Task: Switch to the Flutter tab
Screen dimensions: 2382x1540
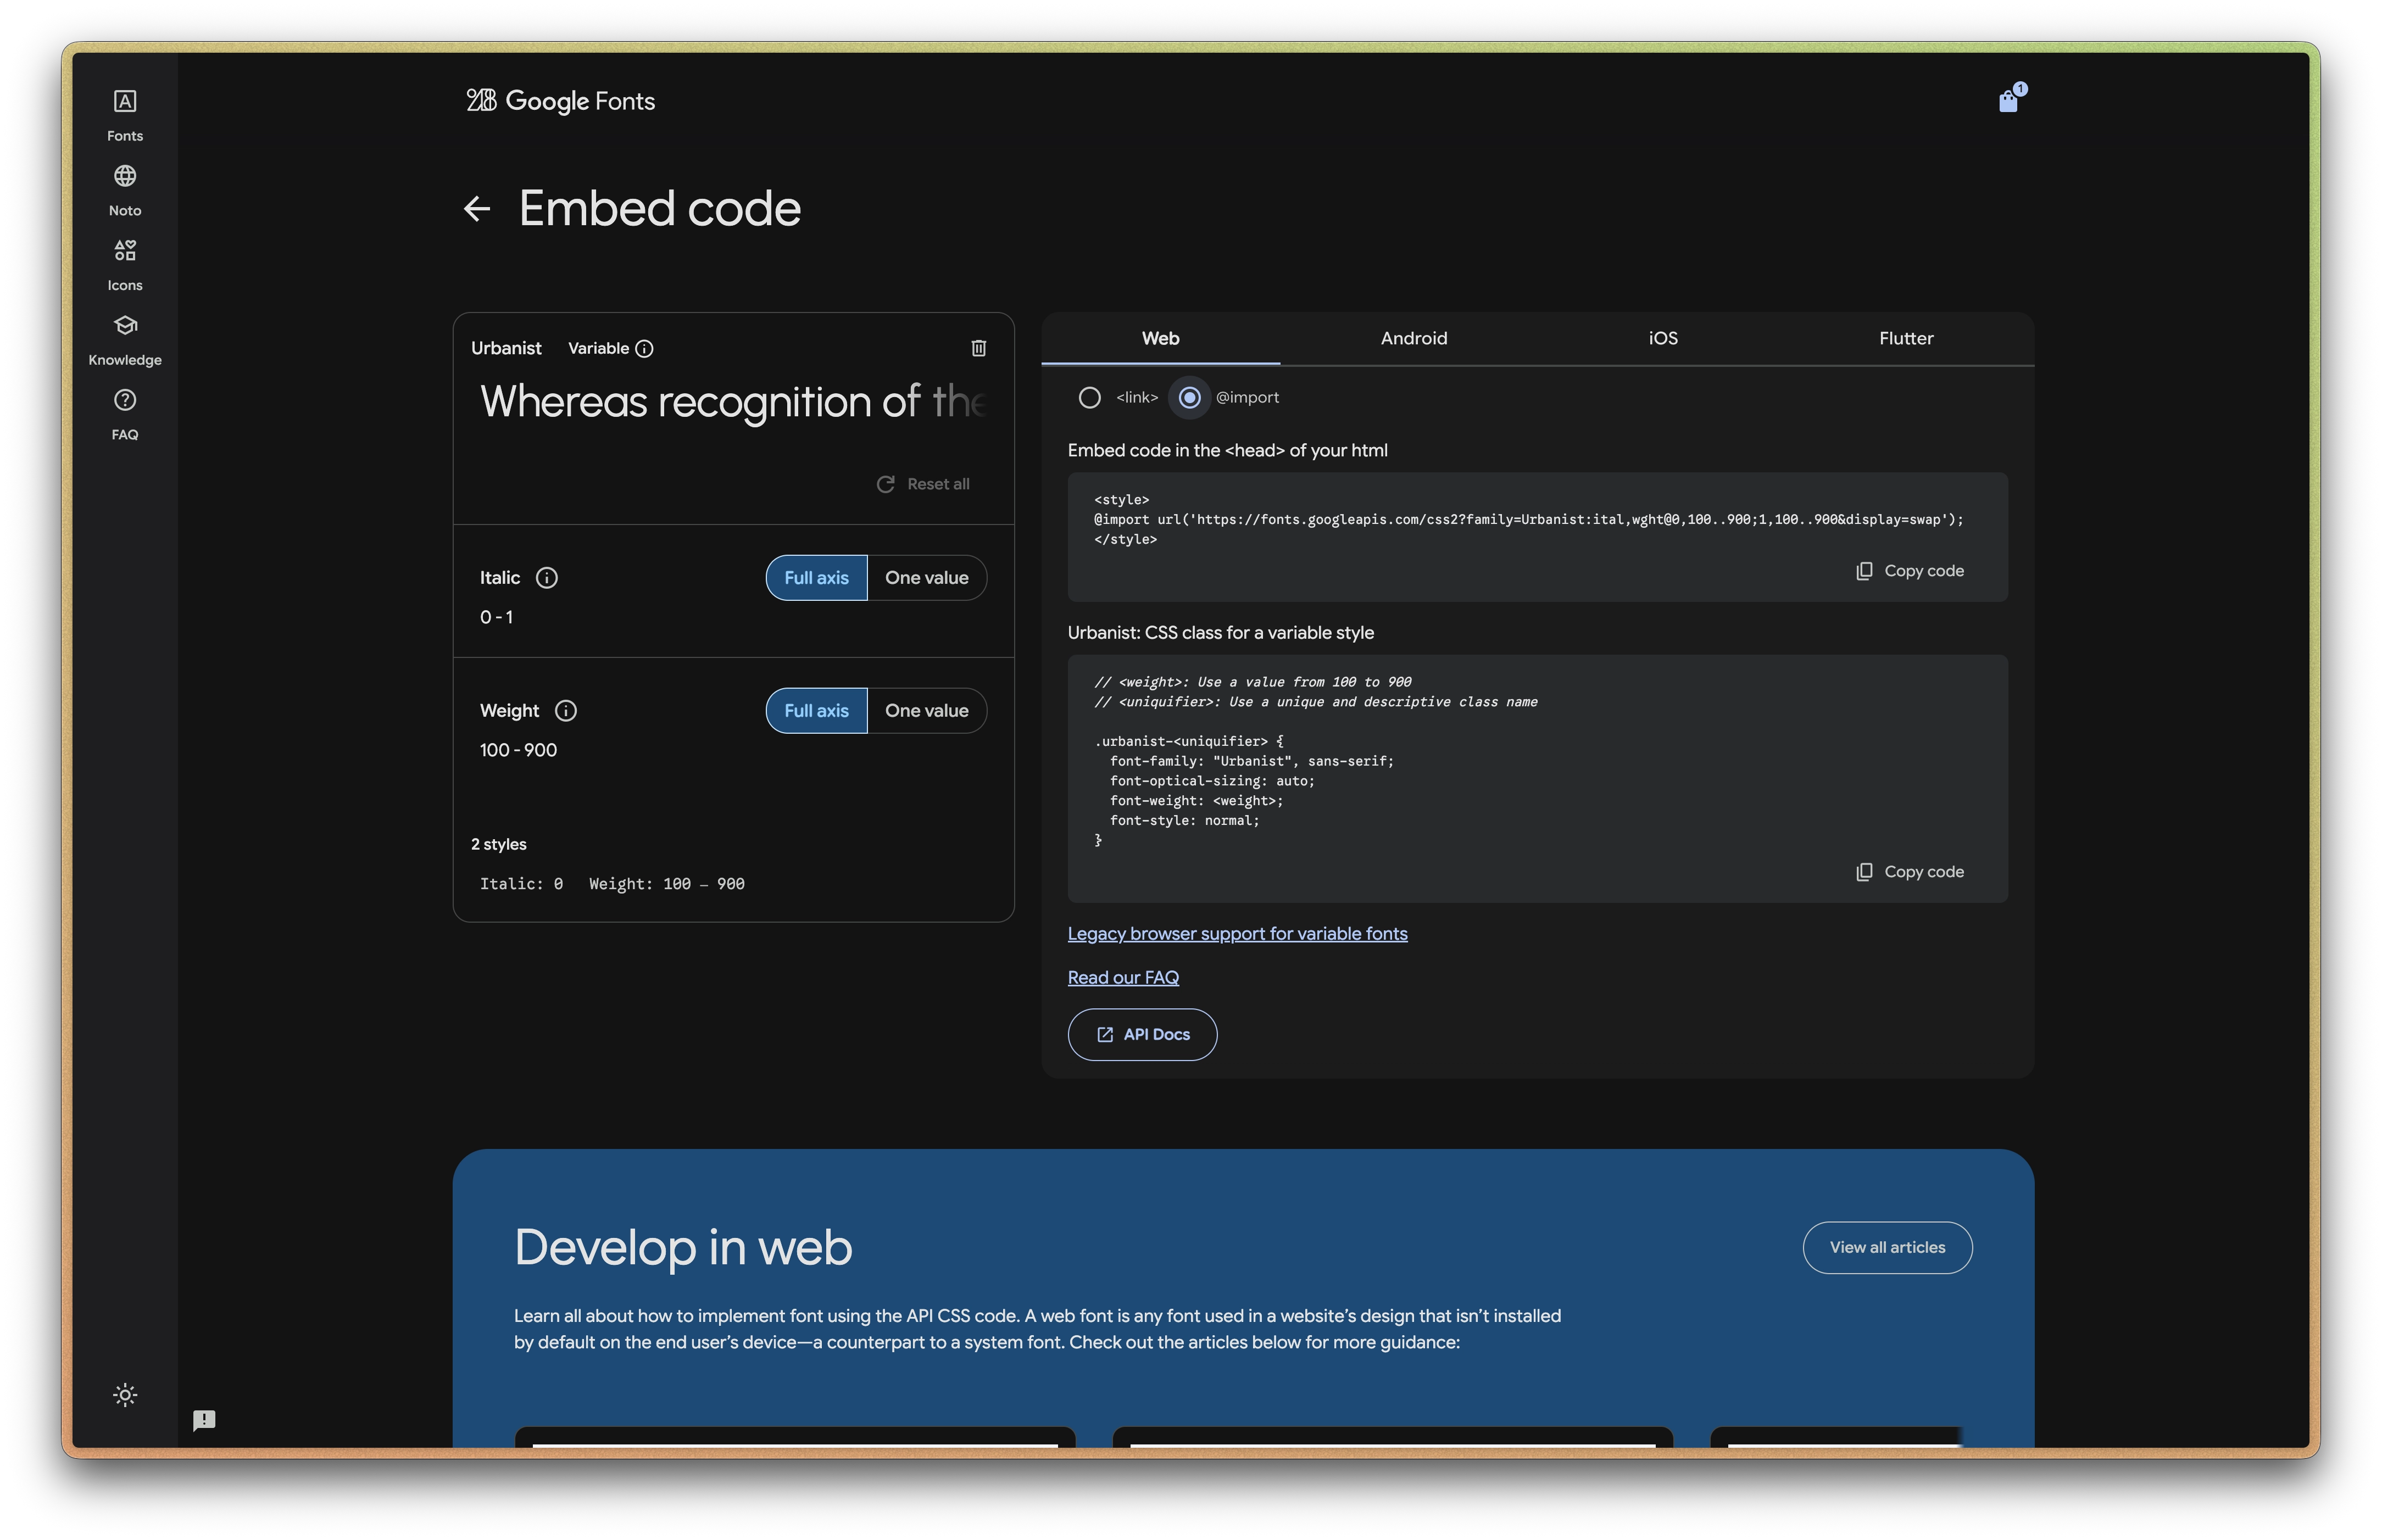Action: click(x=1905, y=339)
